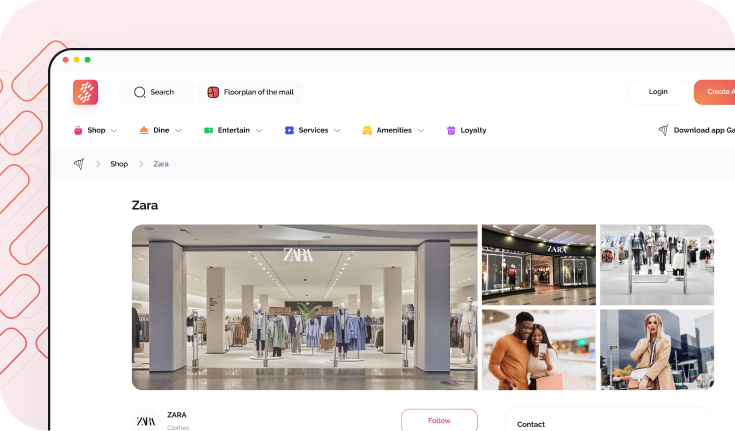
Task: Click the ZARA store name text
Action: click(177, 415)
